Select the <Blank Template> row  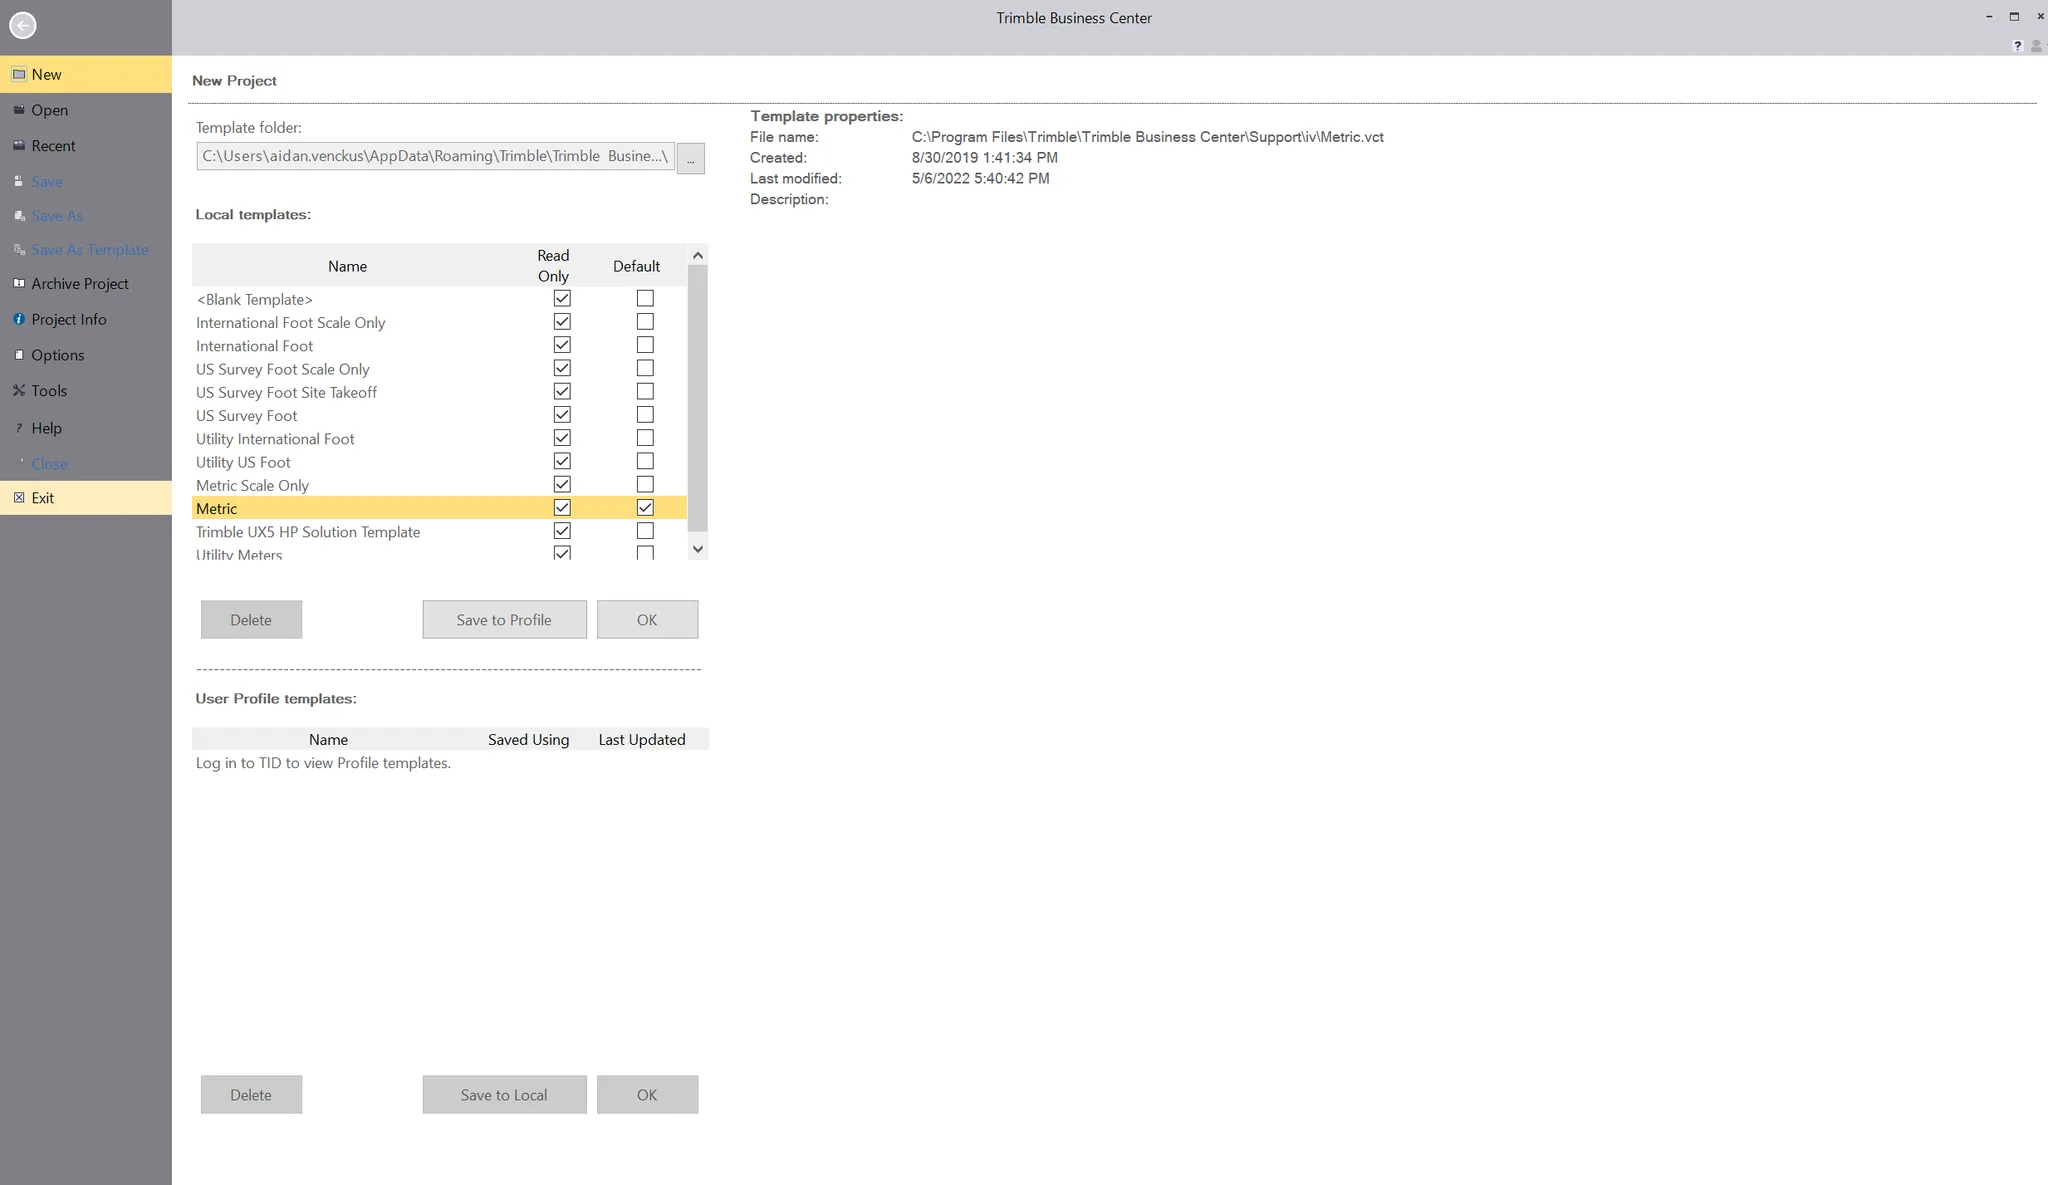tap(439, 299)
